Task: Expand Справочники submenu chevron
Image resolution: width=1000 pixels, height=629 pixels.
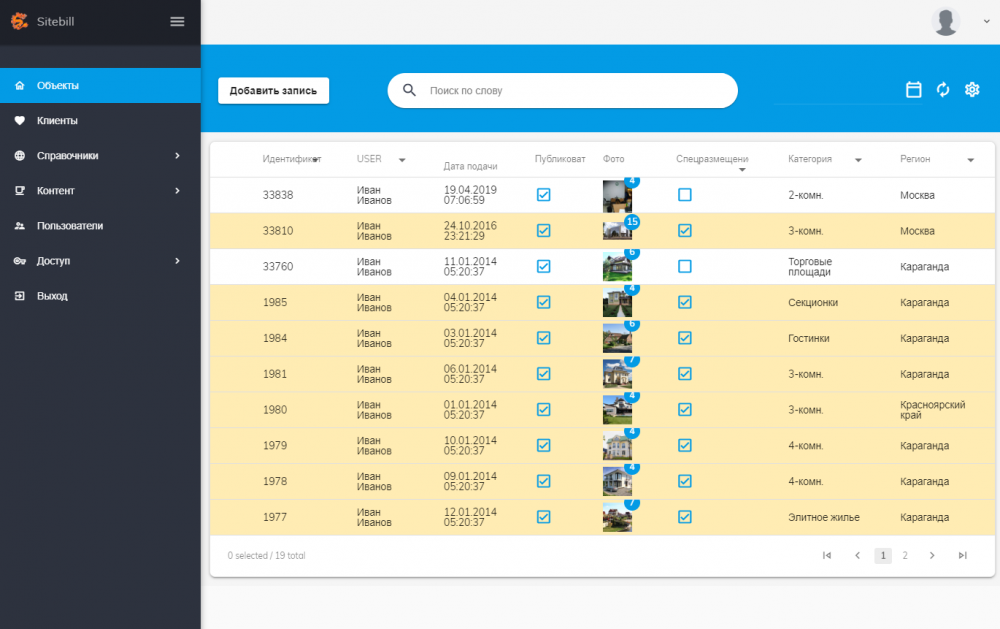Action: (177, 156)
